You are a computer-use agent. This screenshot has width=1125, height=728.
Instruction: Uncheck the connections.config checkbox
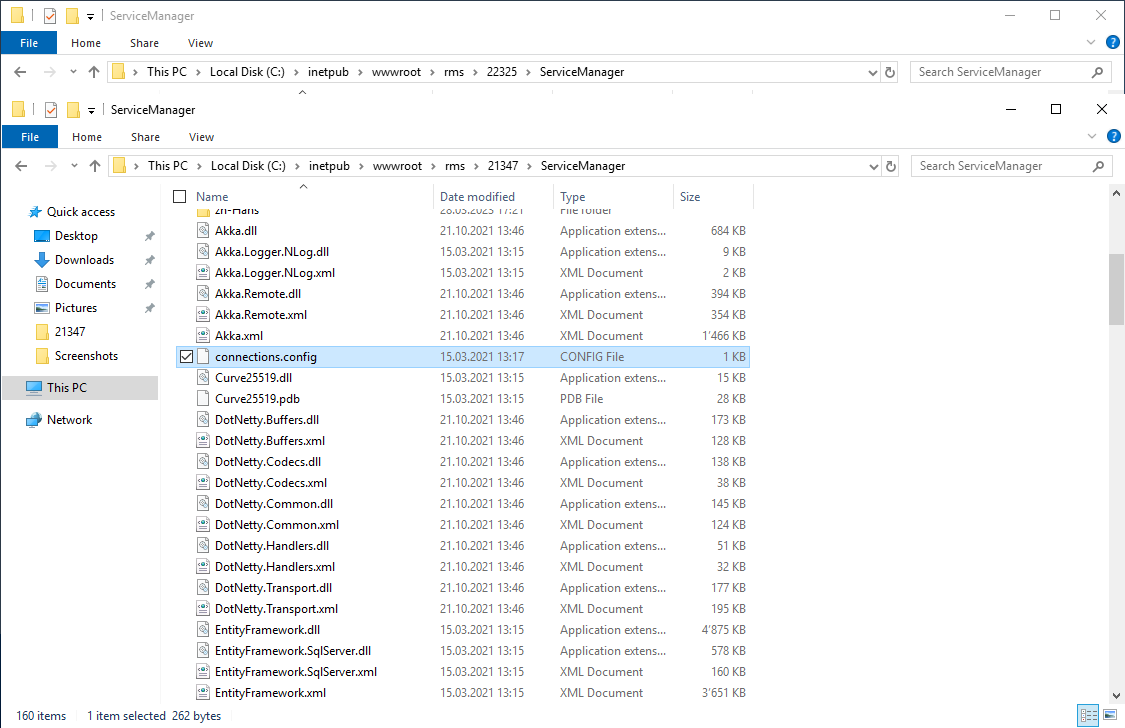[x=187, y=356]
